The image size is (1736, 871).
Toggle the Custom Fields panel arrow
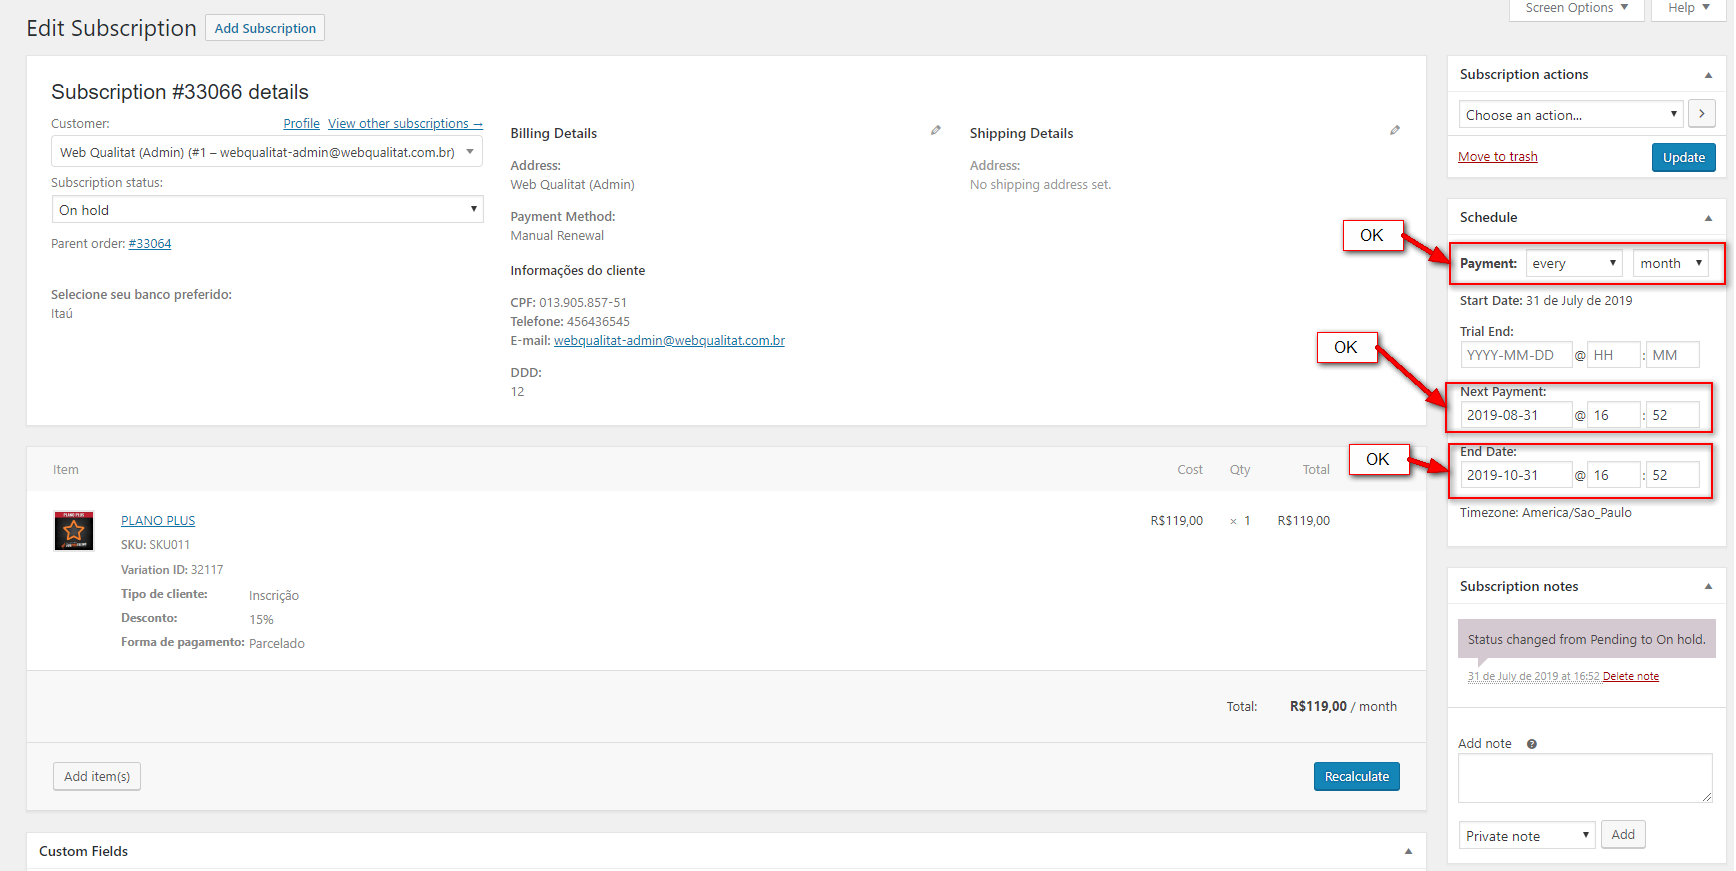click(x=1408, y=852)
